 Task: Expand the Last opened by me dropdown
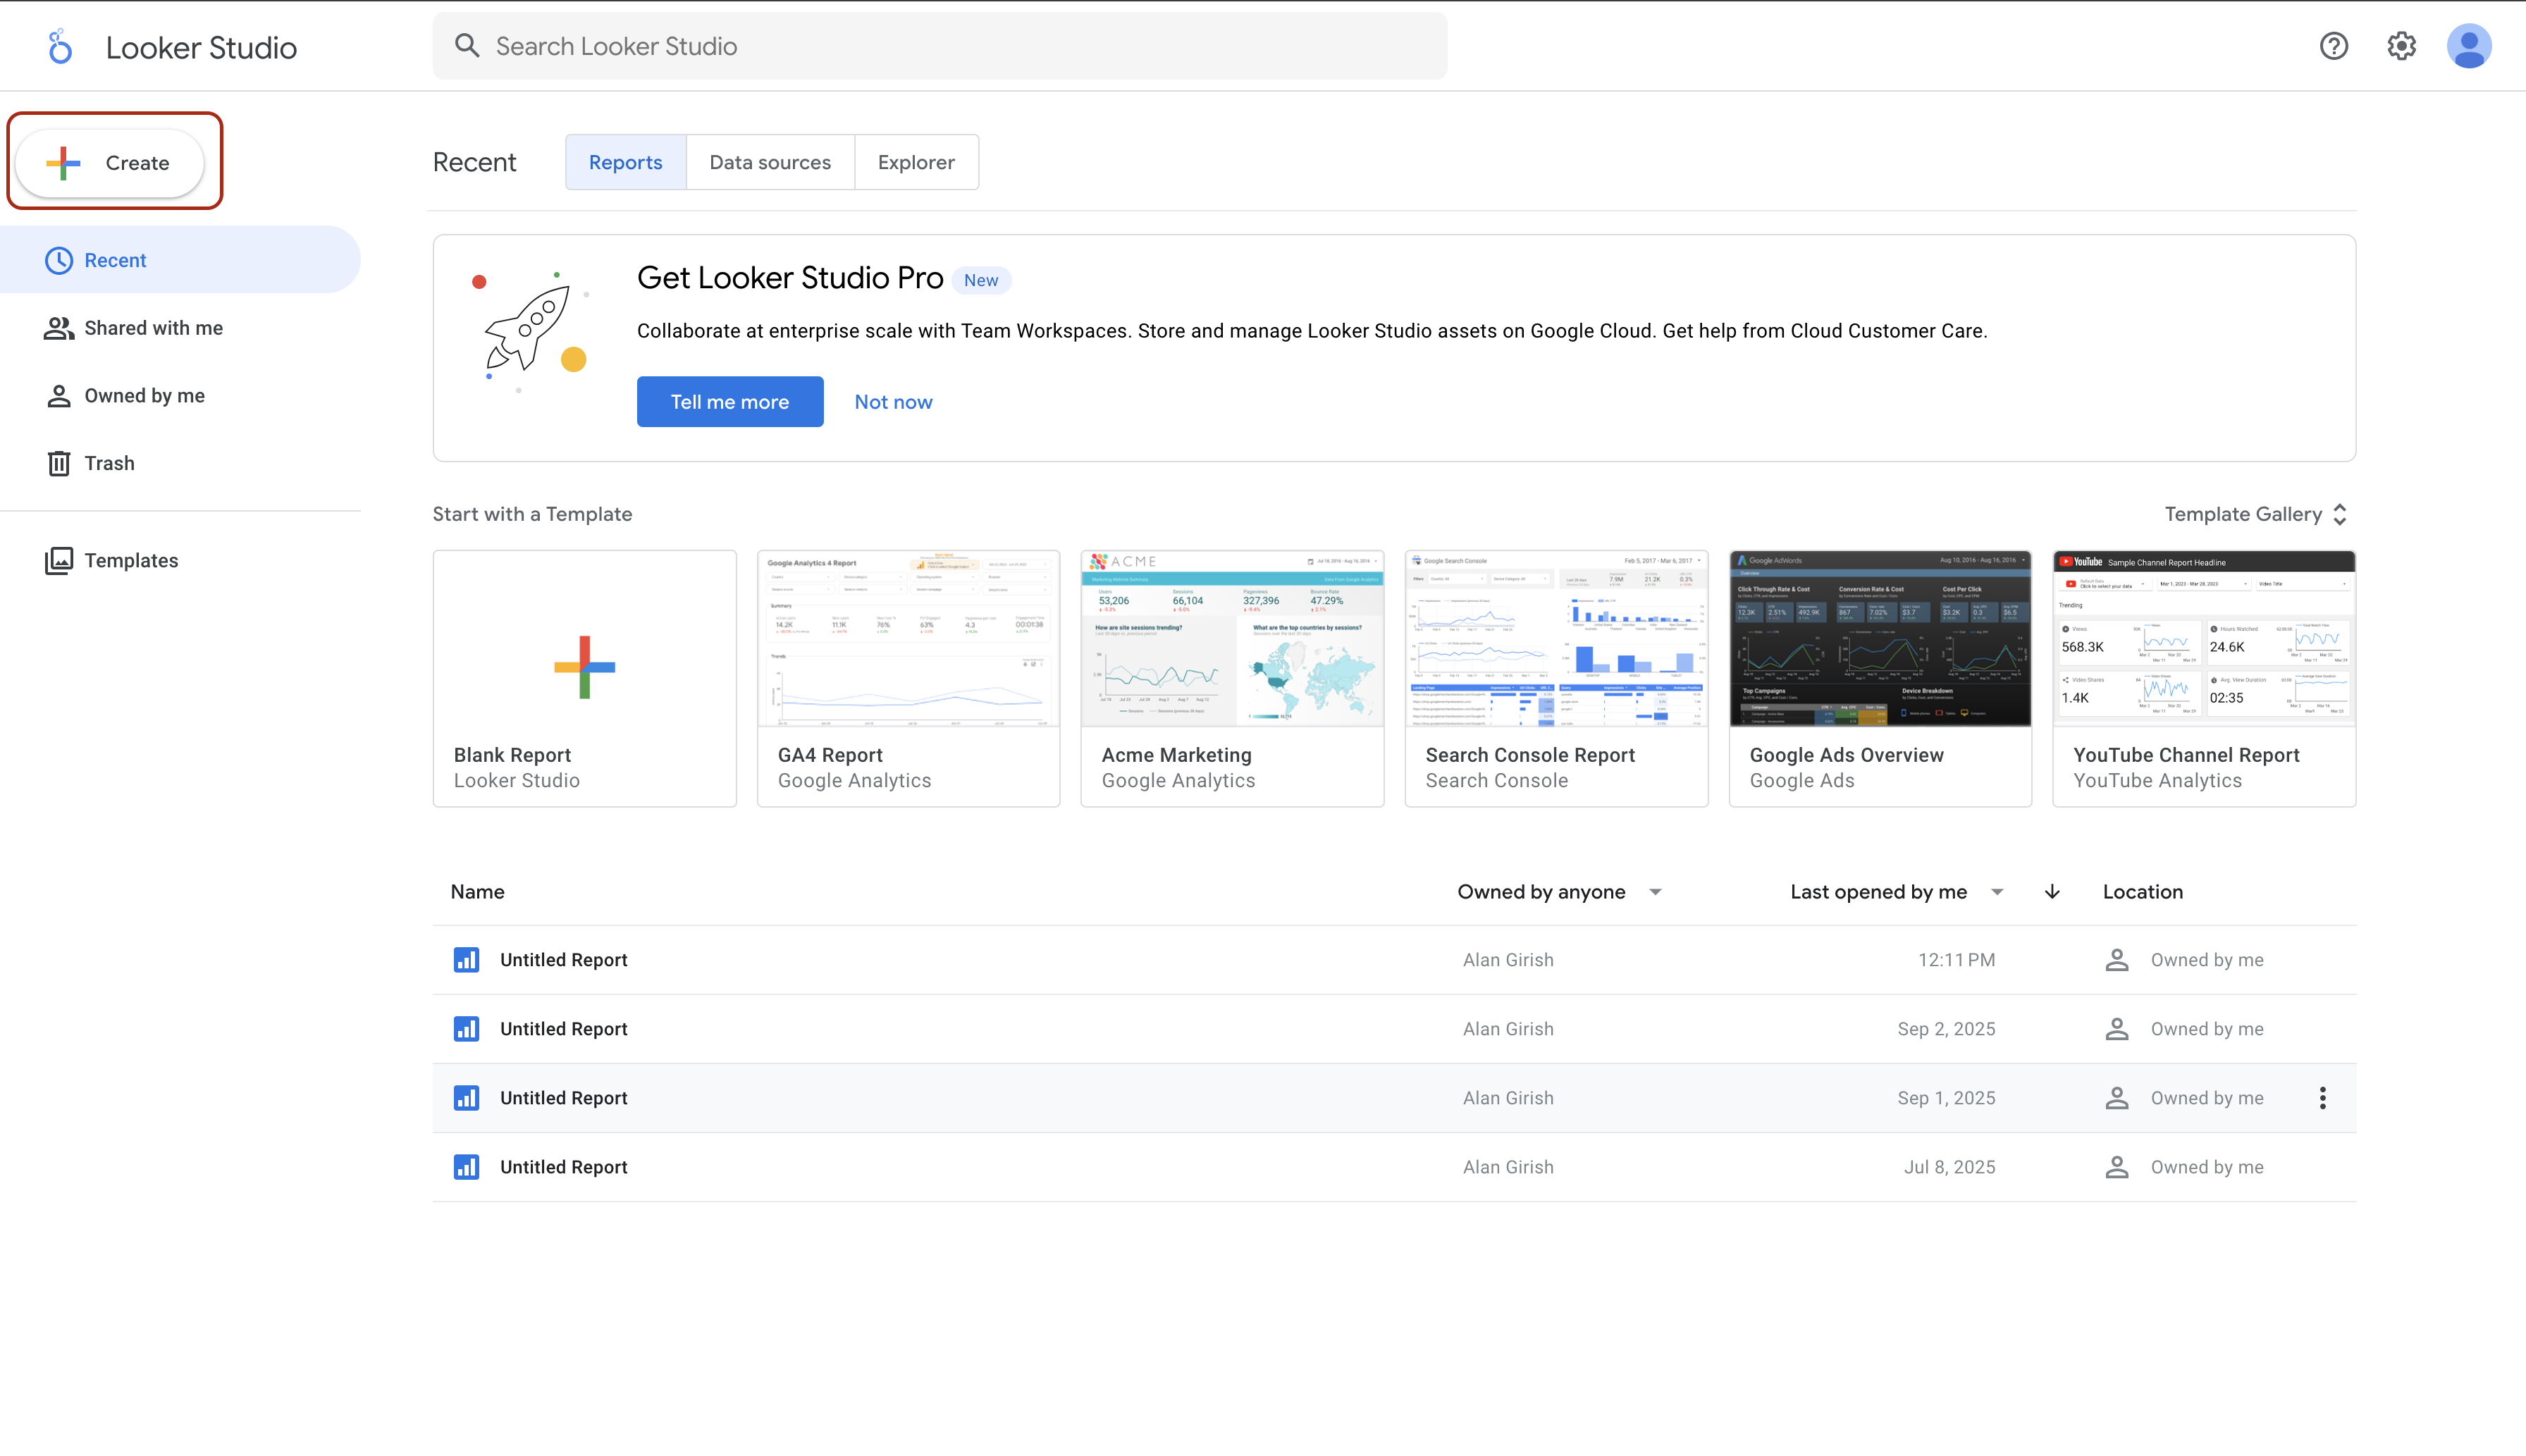click(1996, 892)
